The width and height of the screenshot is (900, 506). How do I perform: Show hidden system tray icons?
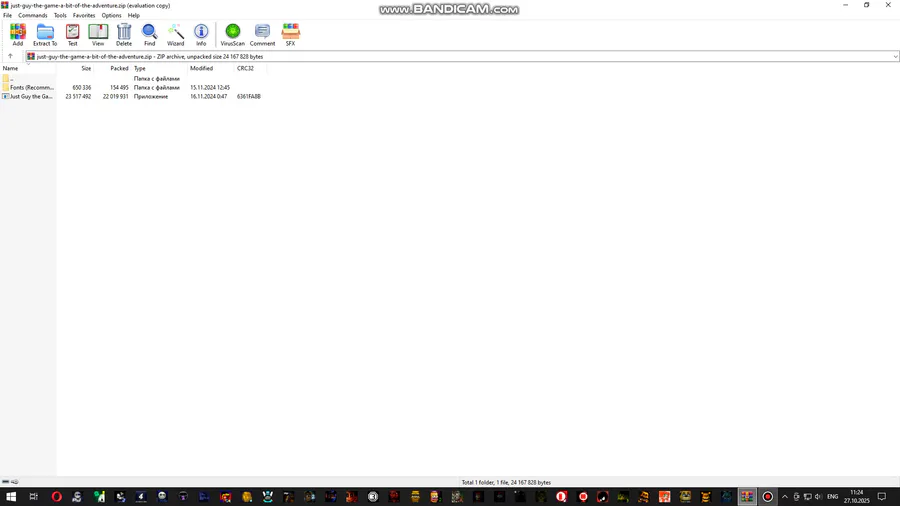(x=785, y=497)
